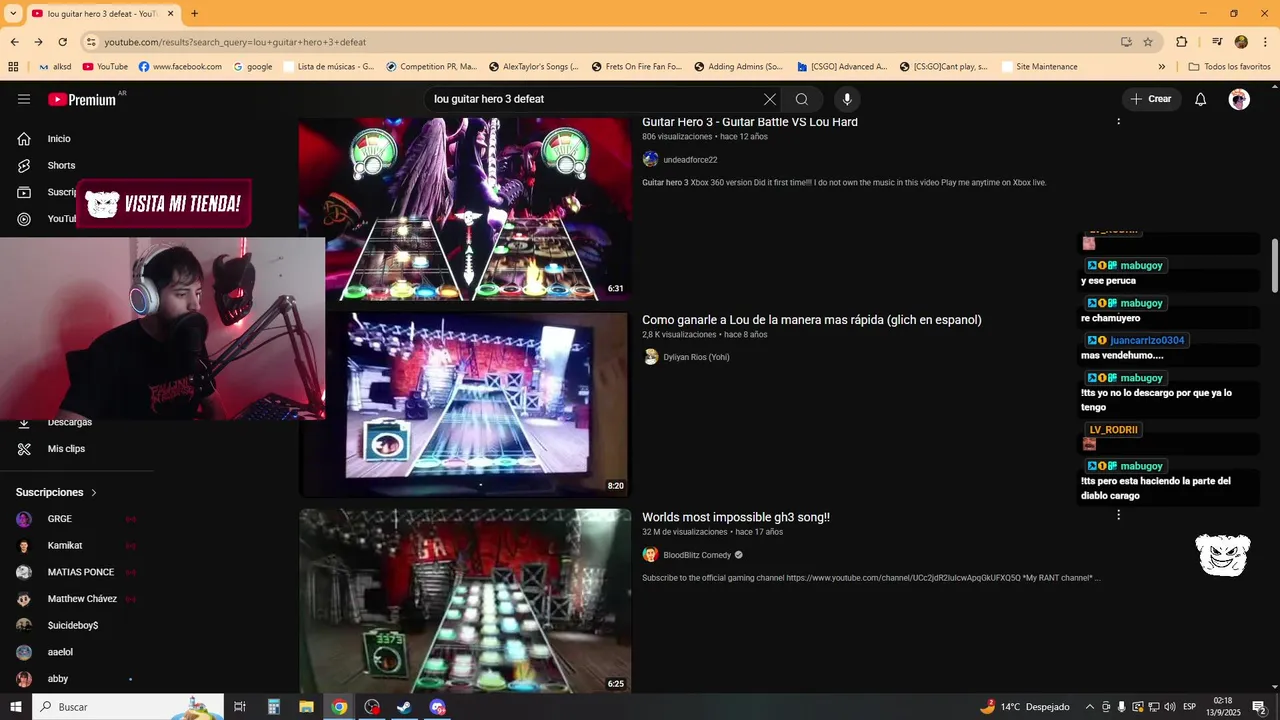Image resolution: width=1280 pixels, height=720 pixels.
Task: Go back with the browser back arrow
Action: point(14,42)
